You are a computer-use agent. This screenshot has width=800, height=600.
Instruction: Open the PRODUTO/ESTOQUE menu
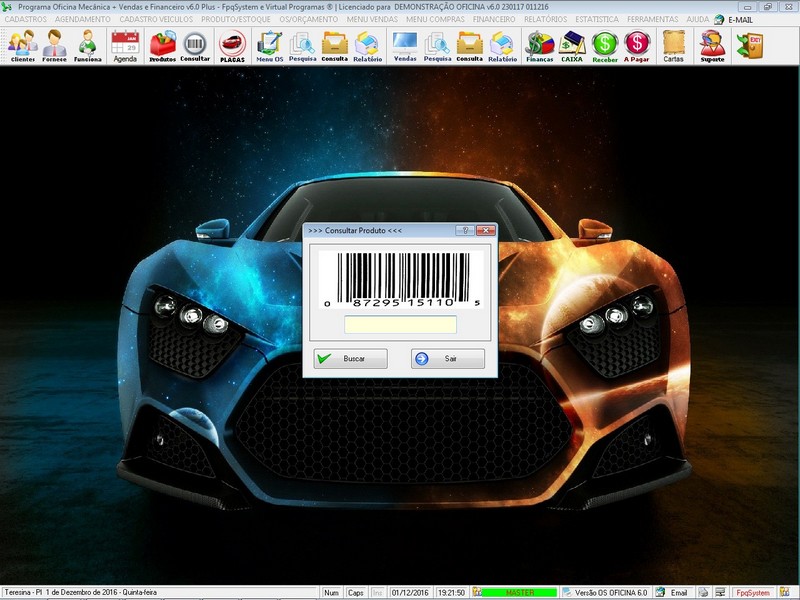(x=236, y=19)
